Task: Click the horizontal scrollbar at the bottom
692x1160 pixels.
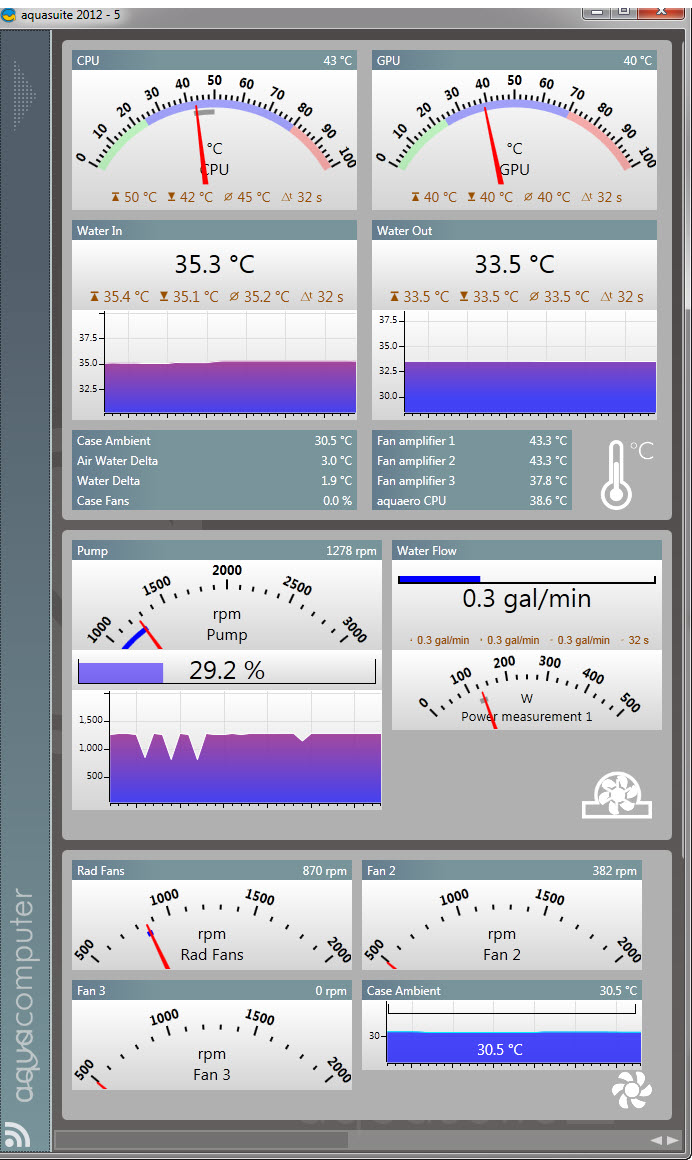Action: click(x=200, y=1140)
